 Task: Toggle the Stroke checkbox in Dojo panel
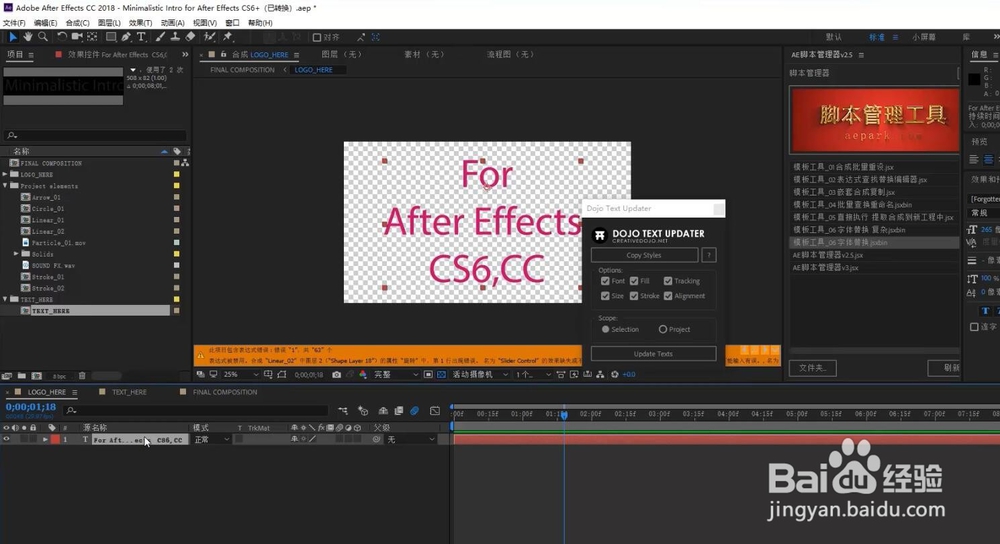click(x=634, y=296)
